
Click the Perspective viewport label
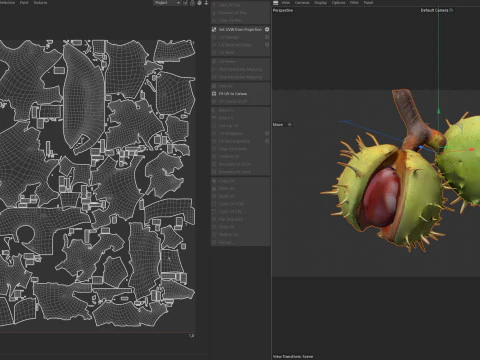point(283,10)
